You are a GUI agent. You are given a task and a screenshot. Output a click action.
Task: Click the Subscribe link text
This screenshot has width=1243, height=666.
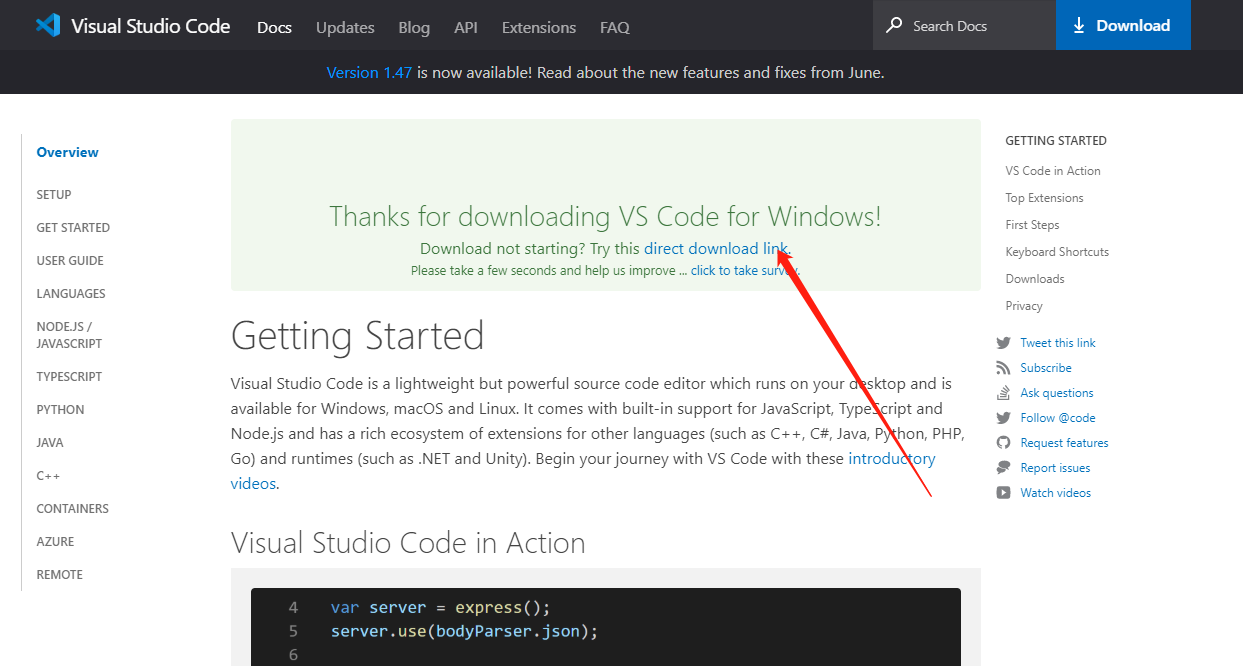click(x=1046, y=368)
